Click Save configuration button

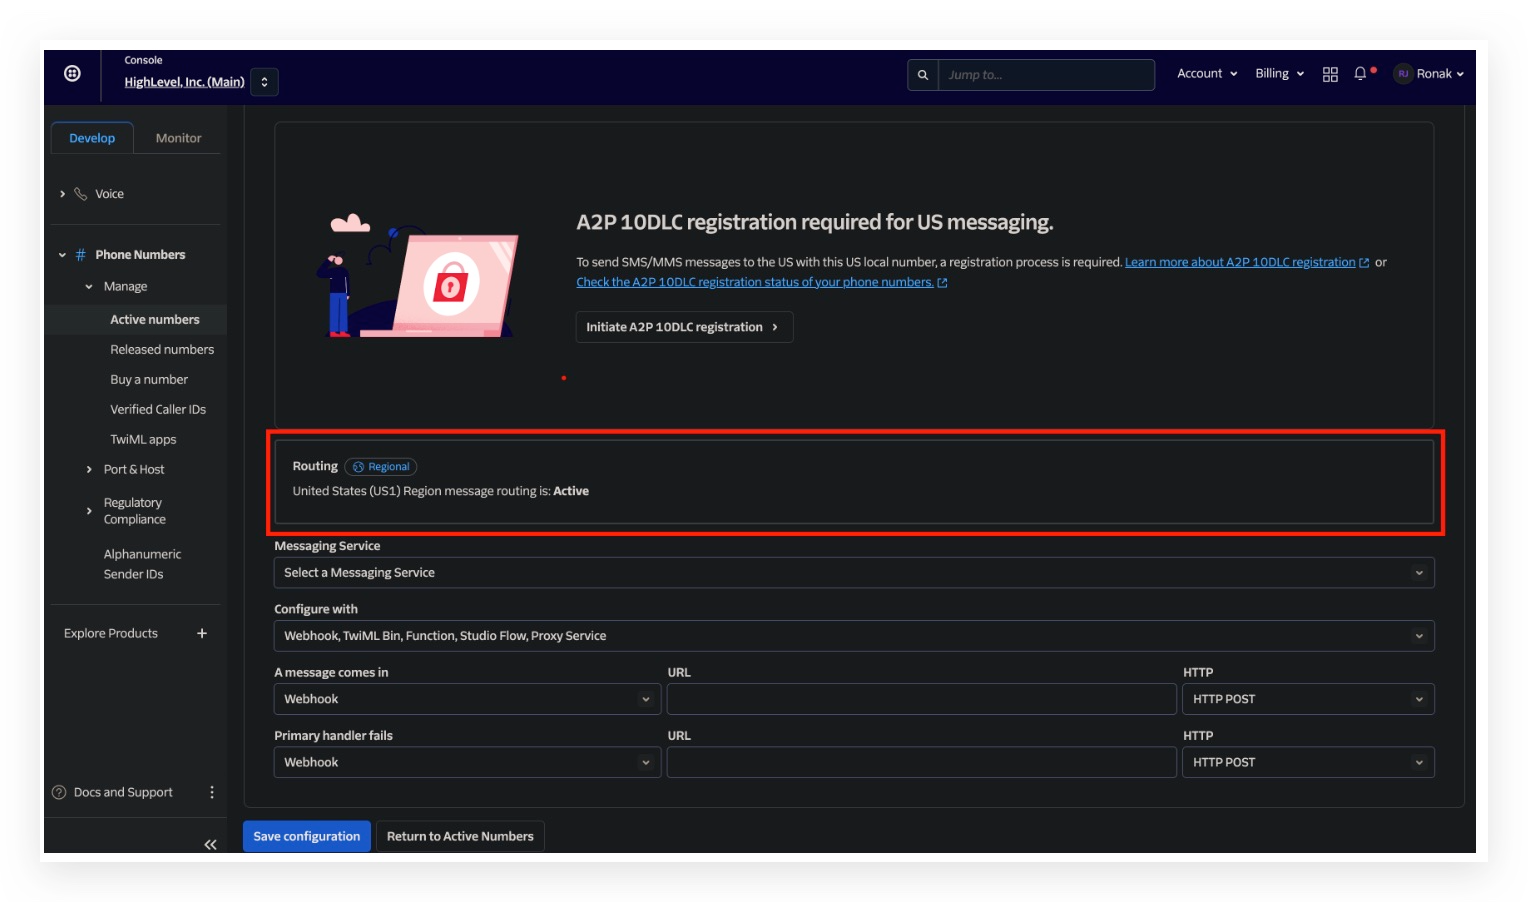[x=307, y=837]
